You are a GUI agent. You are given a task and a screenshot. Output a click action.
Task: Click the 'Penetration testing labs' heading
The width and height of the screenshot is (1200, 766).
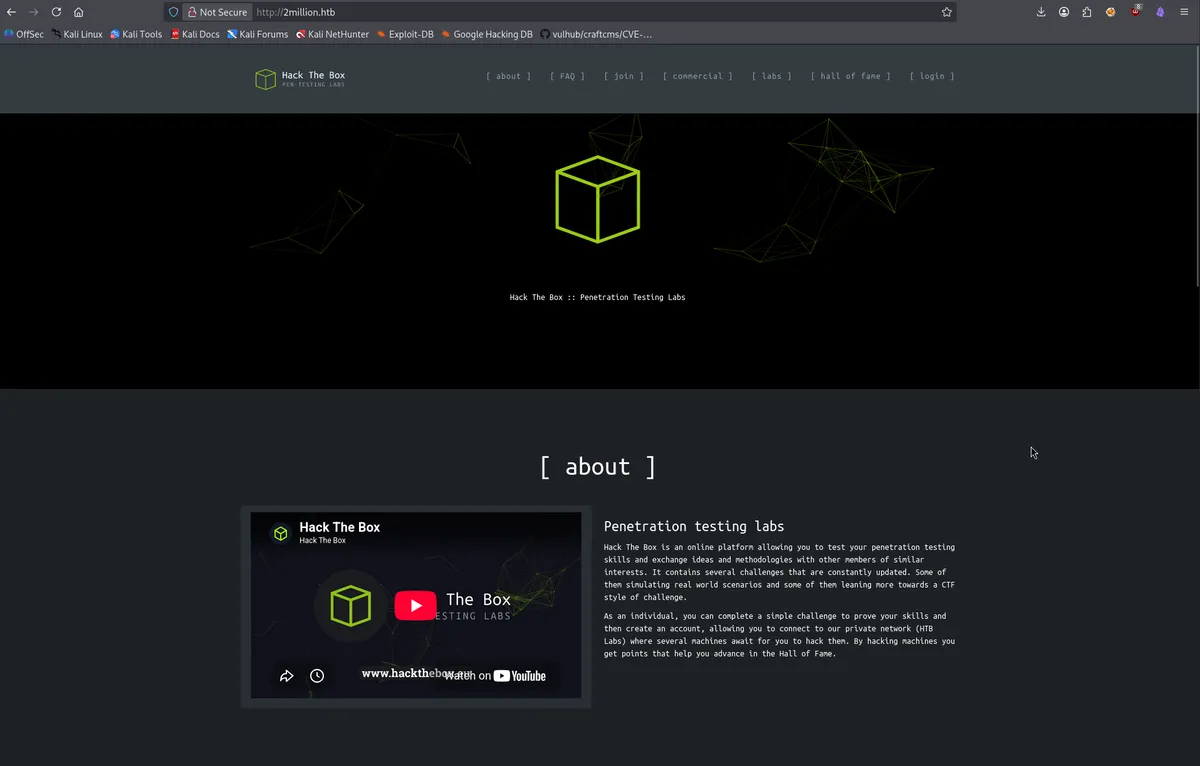[694, 526]
